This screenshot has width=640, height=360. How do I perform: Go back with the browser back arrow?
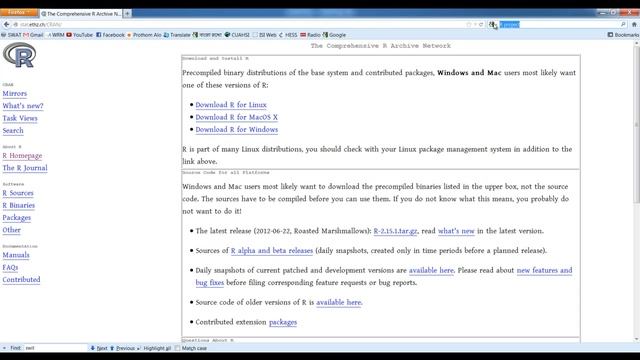(x=6, y=24)
